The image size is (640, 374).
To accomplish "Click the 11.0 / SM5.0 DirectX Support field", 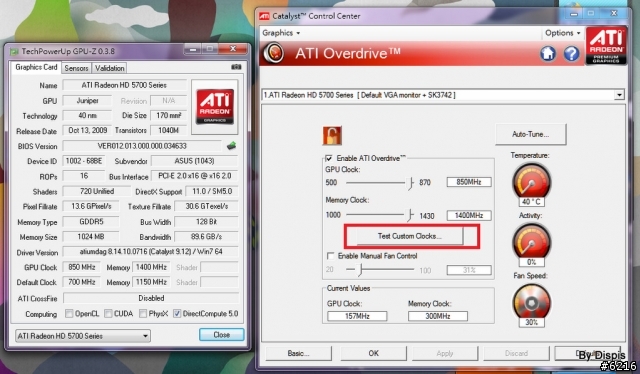I will (x=212, y=191).
